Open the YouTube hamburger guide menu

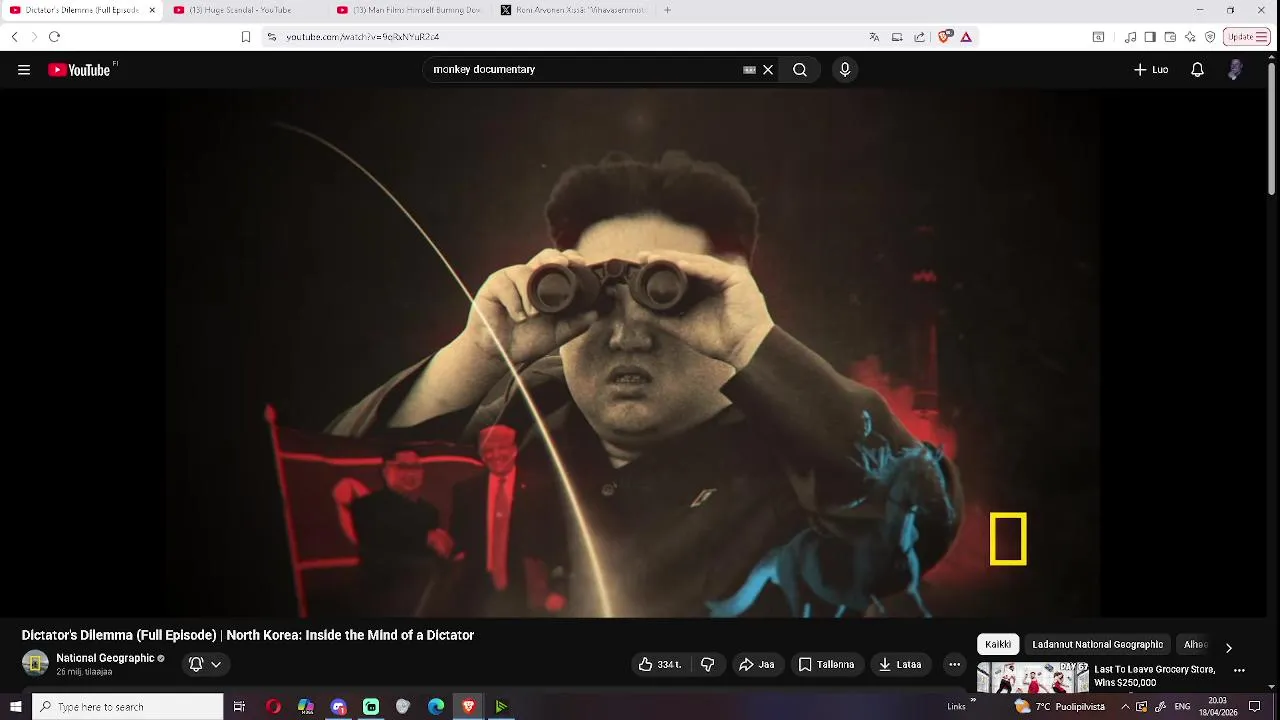[x=24, y=70]
